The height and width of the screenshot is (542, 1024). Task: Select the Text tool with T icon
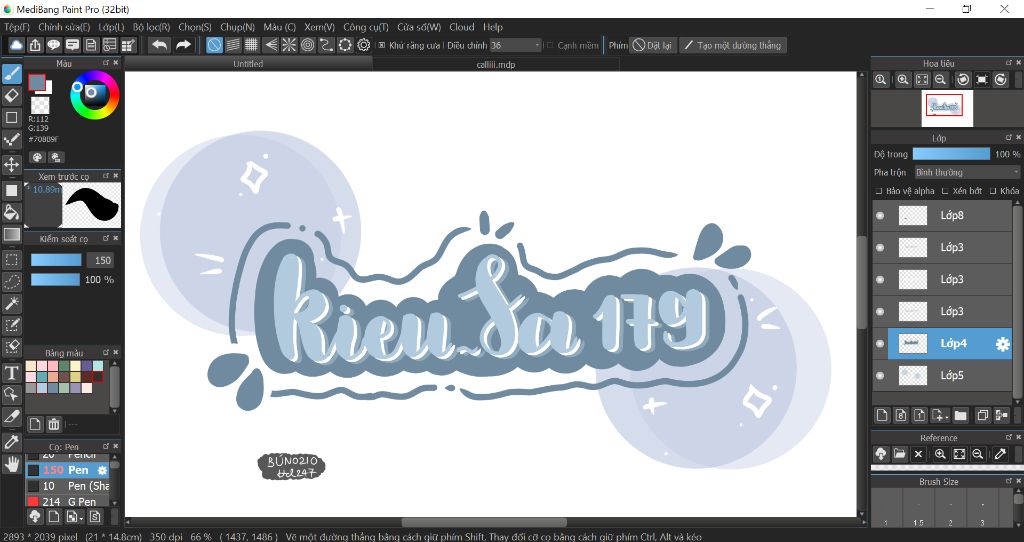(12, 373)
